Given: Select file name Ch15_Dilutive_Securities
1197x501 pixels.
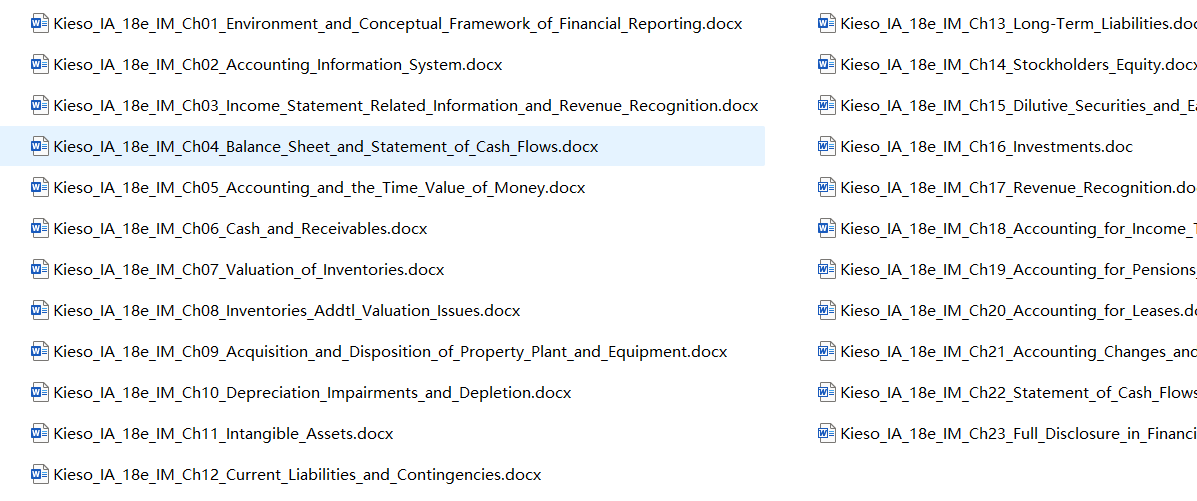Looking at the screenshot, I should tap(1018, 106).
